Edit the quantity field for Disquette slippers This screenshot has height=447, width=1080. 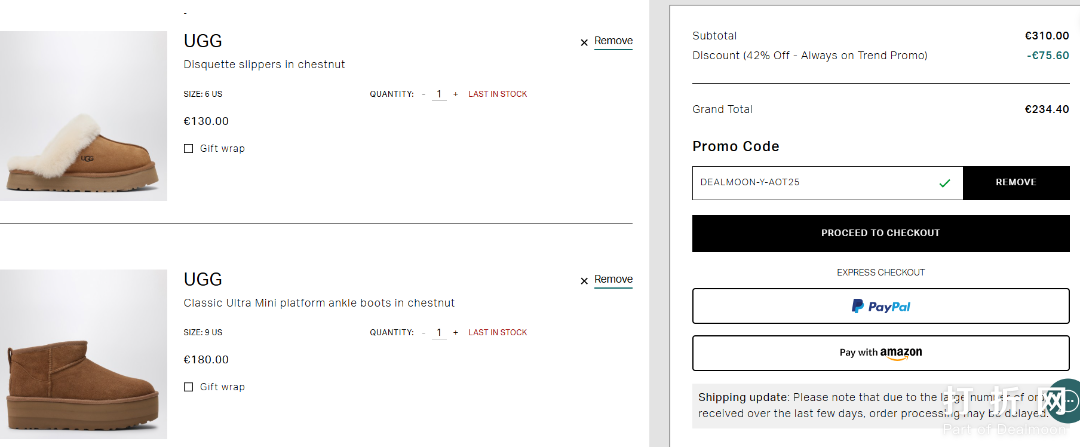point(439,94)
